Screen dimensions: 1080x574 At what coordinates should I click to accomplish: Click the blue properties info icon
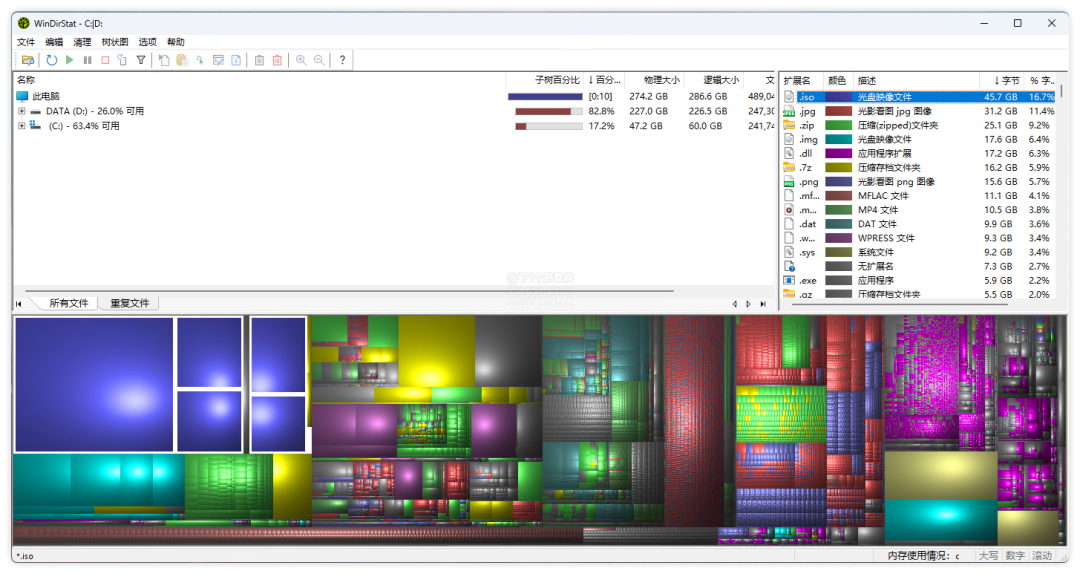[236, 60]
